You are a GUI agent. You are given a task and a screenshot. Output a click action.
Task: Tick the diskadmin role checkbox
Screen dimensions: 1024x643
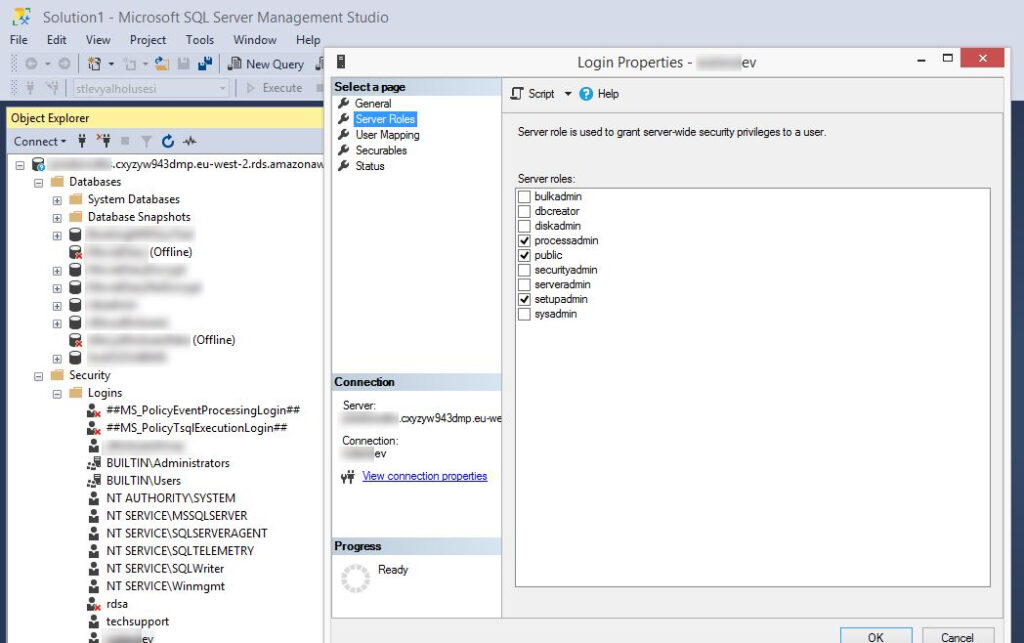coord(524,226)
